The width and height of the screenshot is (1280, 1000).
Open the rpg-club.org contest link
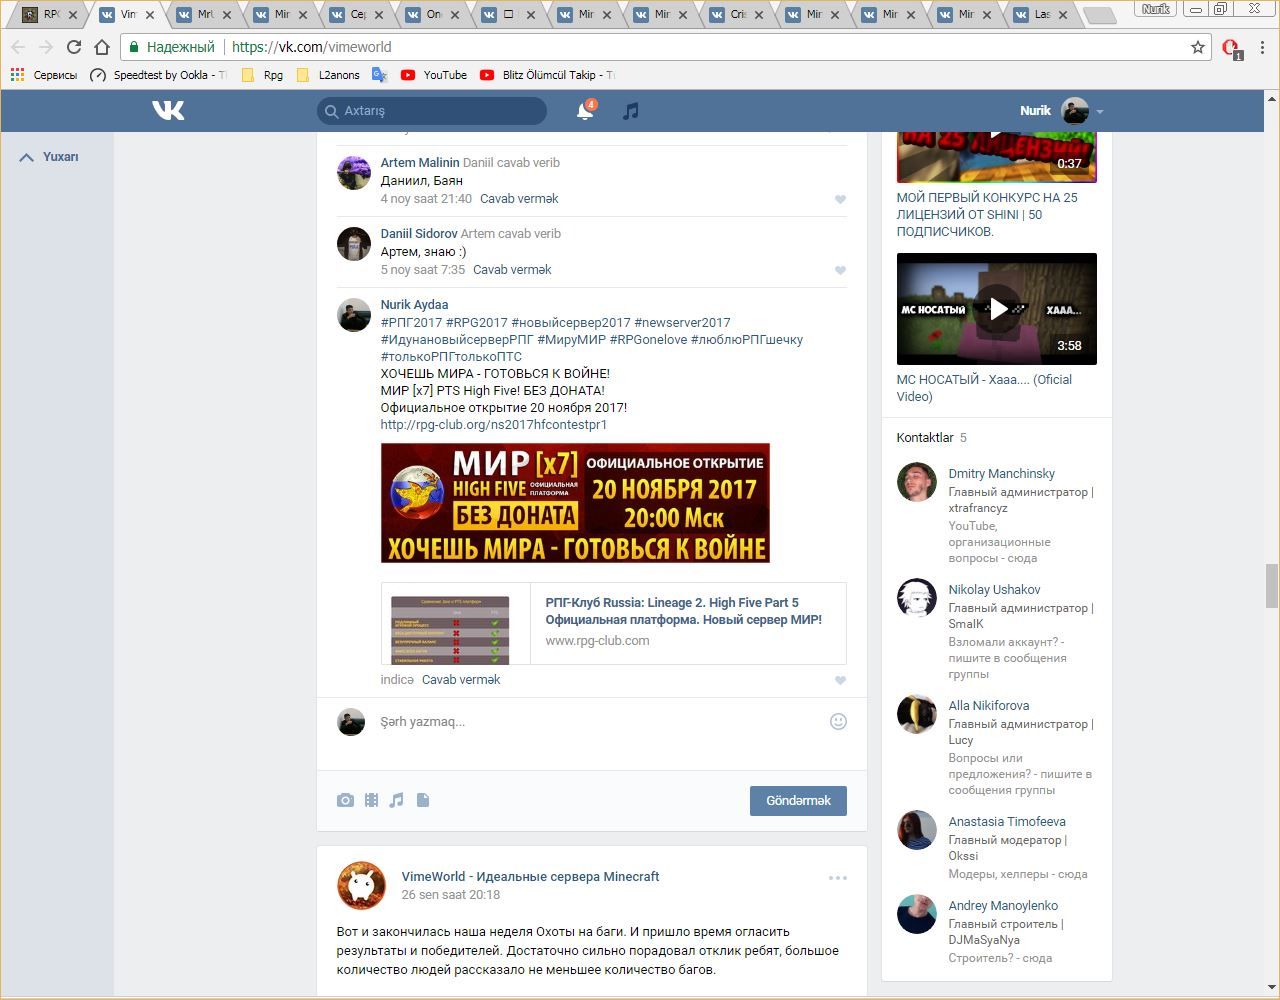click(x=494, y=425)
